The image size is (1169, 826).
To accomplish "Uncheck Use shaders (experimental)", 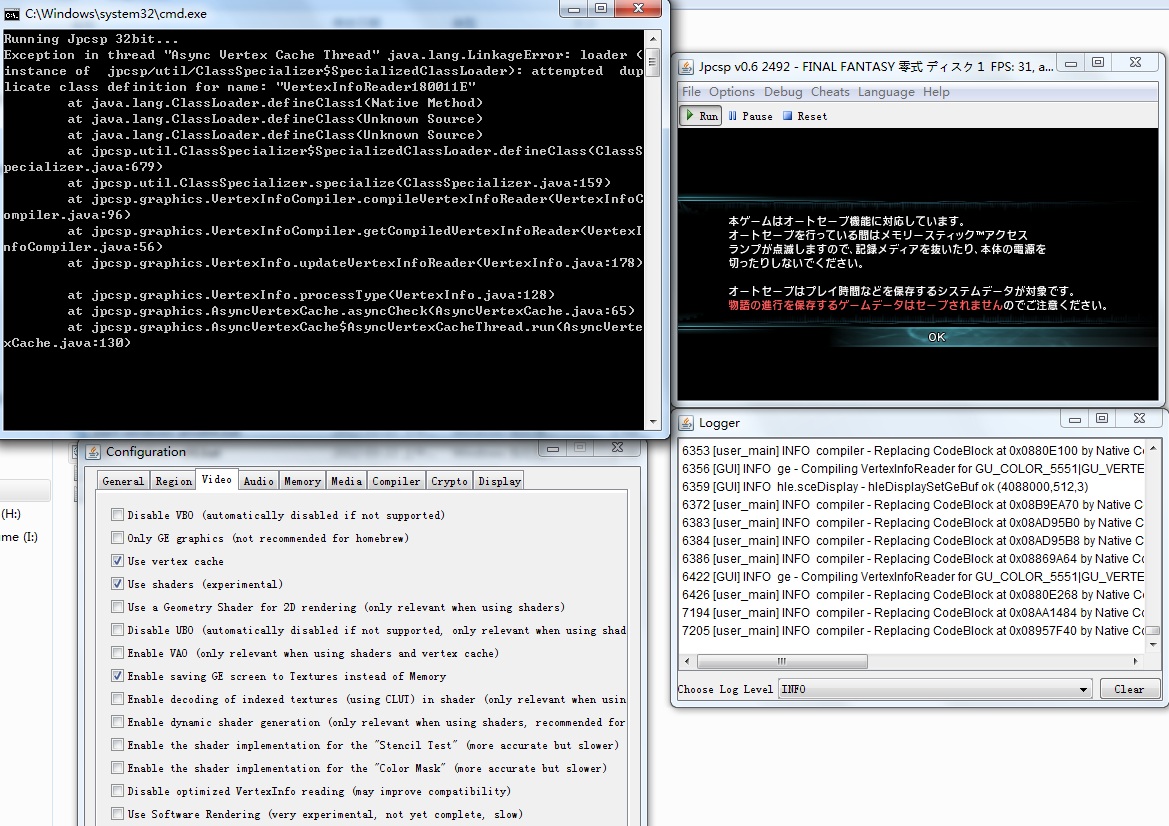I will coord(117,584).
